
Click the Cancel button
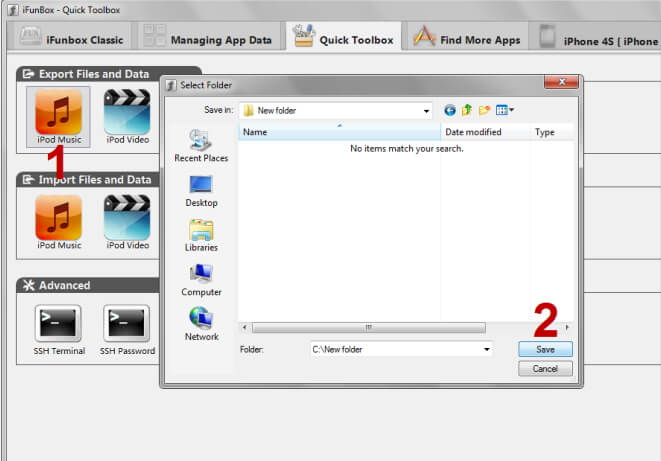(545, 369)
